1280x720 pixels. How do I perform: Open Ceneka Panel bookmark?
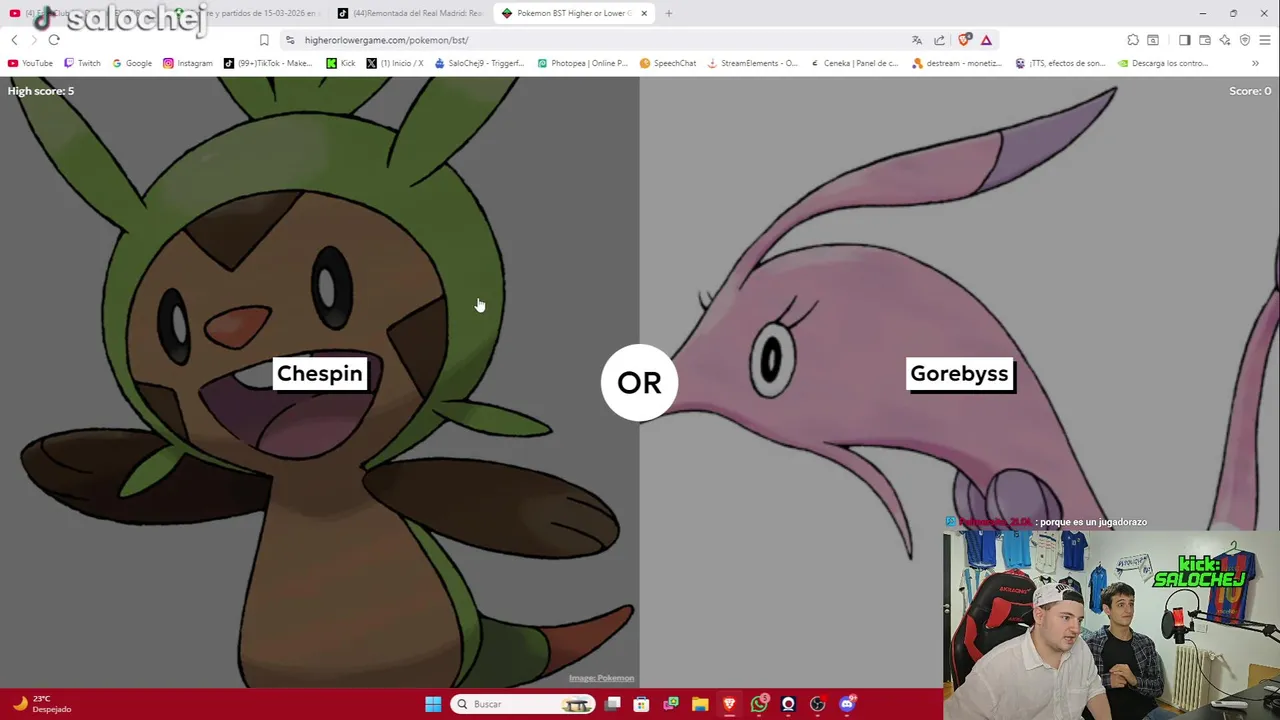854,63
